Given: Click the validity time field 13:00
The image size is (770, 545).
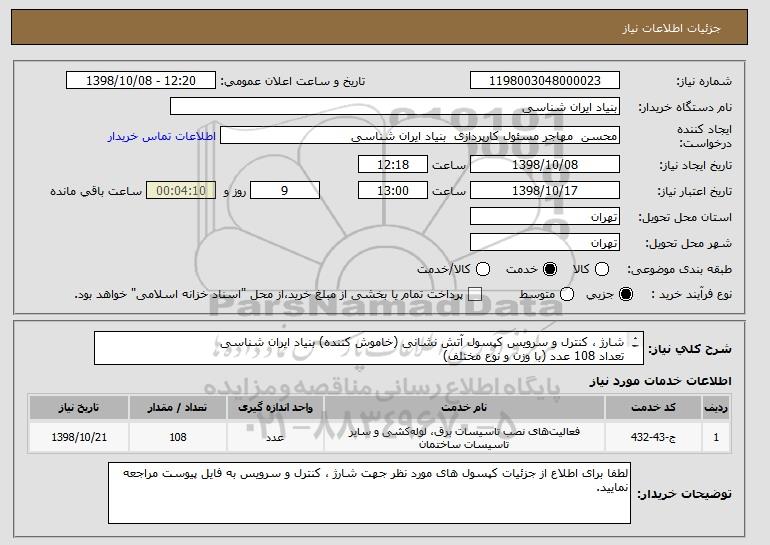Looking at the screenshot, I should [393, 190].
